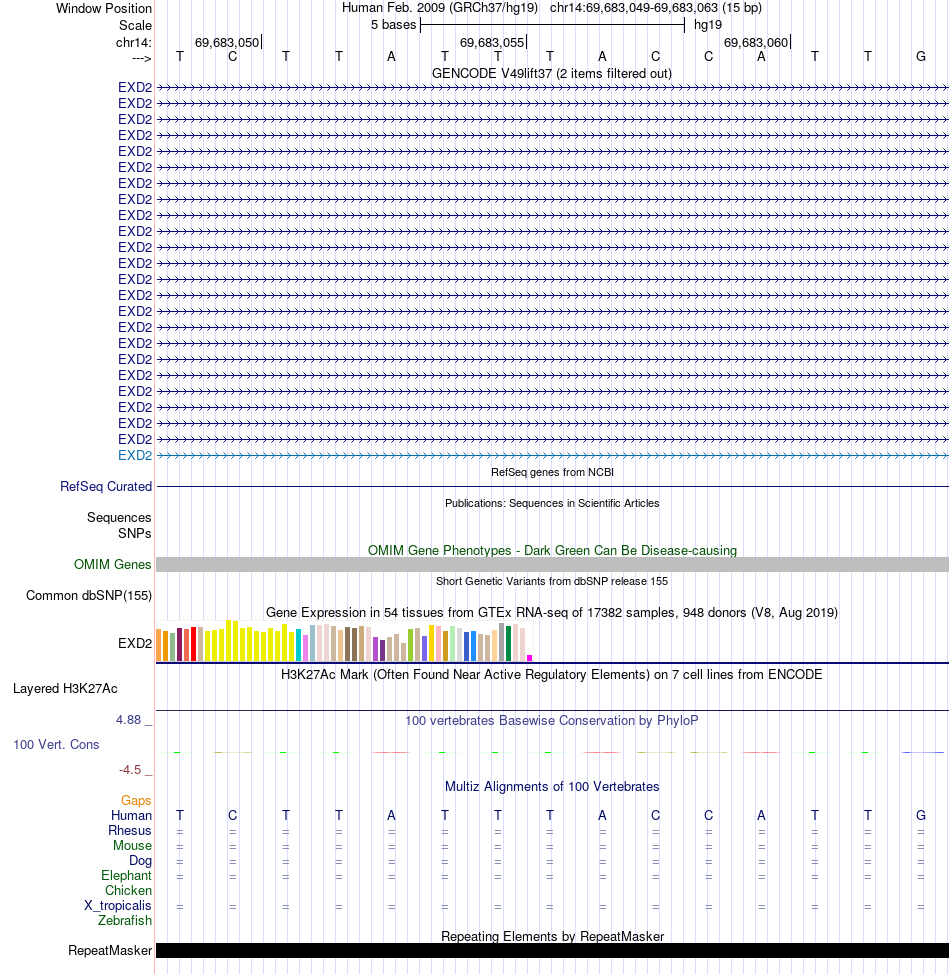The height and width of the screenshot is (974, 950).
Task: Click the "X_tropicalis" alignment row label
Action: tap(117, 906)
